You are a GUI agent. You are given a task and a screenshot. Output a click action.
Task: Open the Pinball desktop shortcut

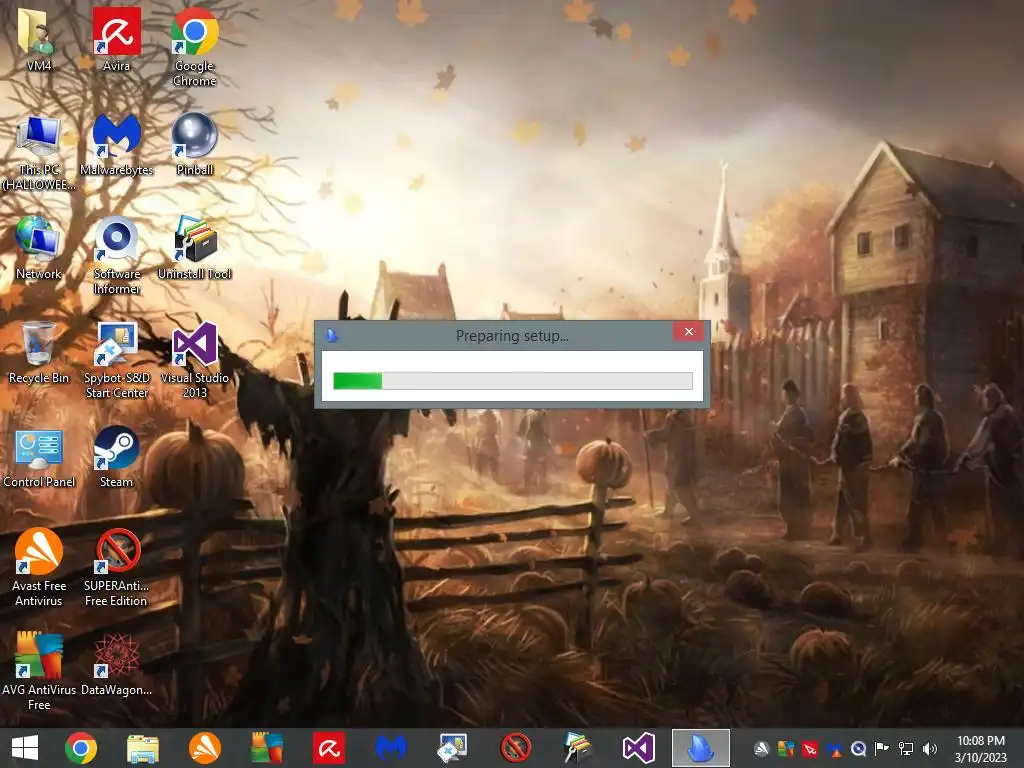[x=195, y=144]
